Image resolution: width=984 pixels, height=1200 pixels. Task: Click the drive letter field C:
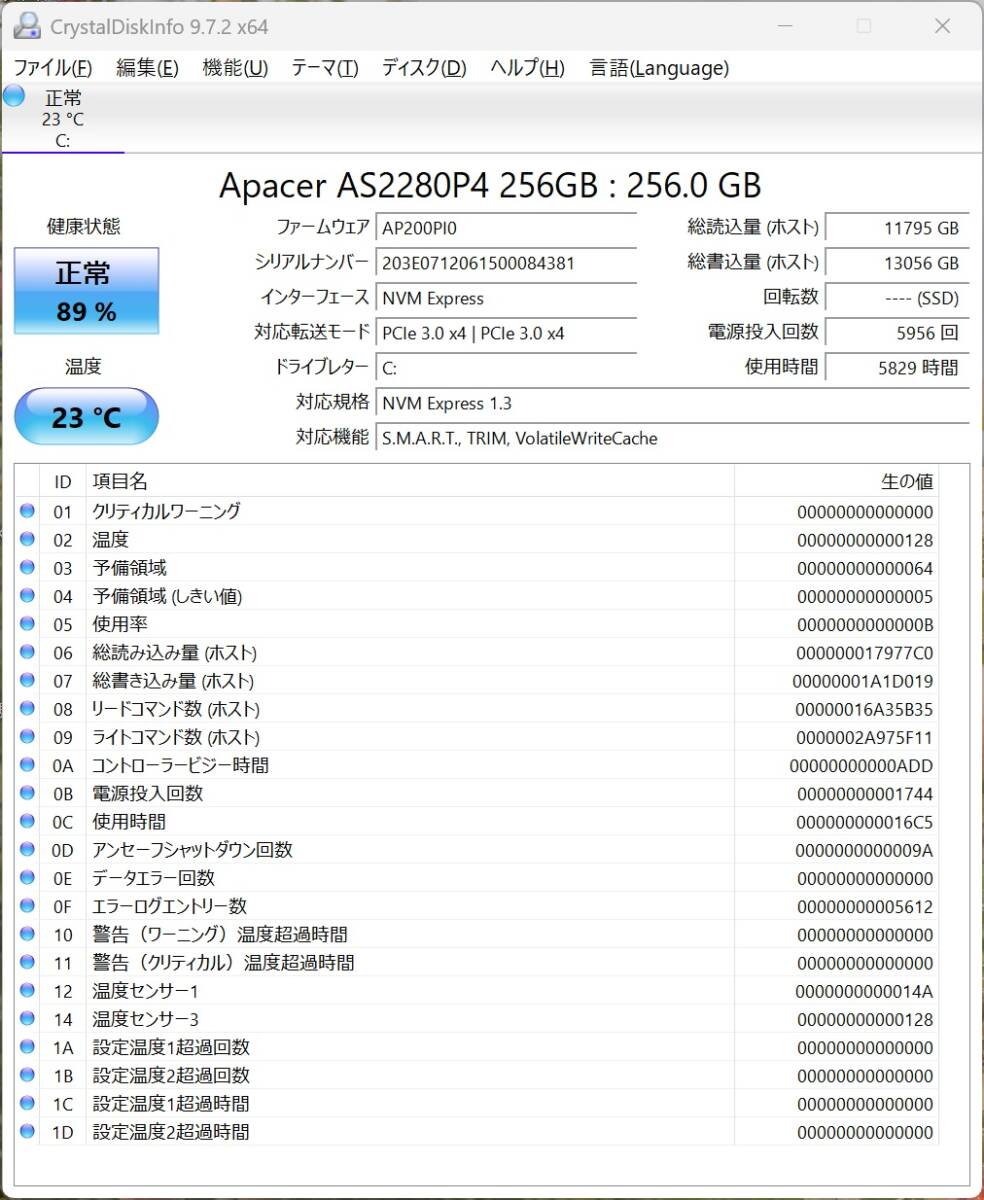pyautogui.click(x=506, y=368)
